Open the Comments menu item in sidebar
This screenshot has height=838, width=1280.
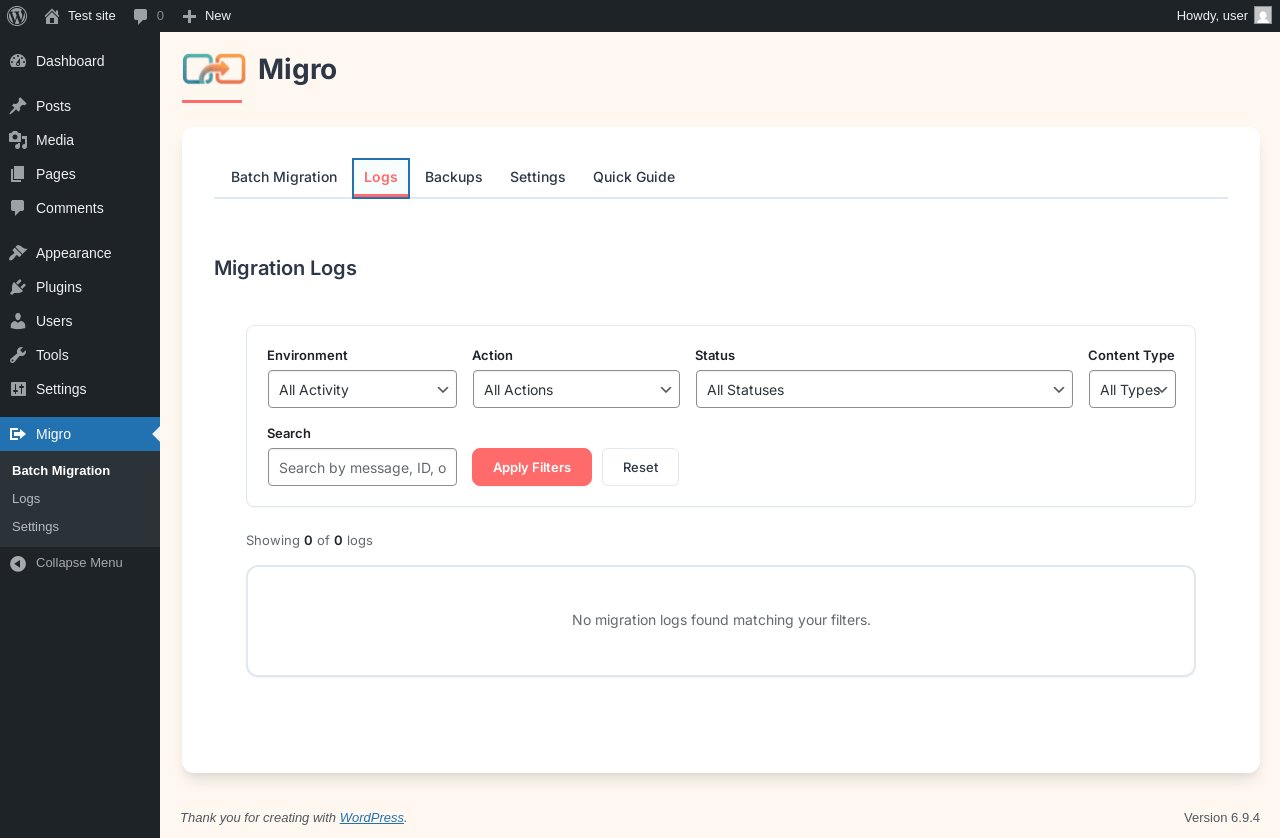click(80, 208)
